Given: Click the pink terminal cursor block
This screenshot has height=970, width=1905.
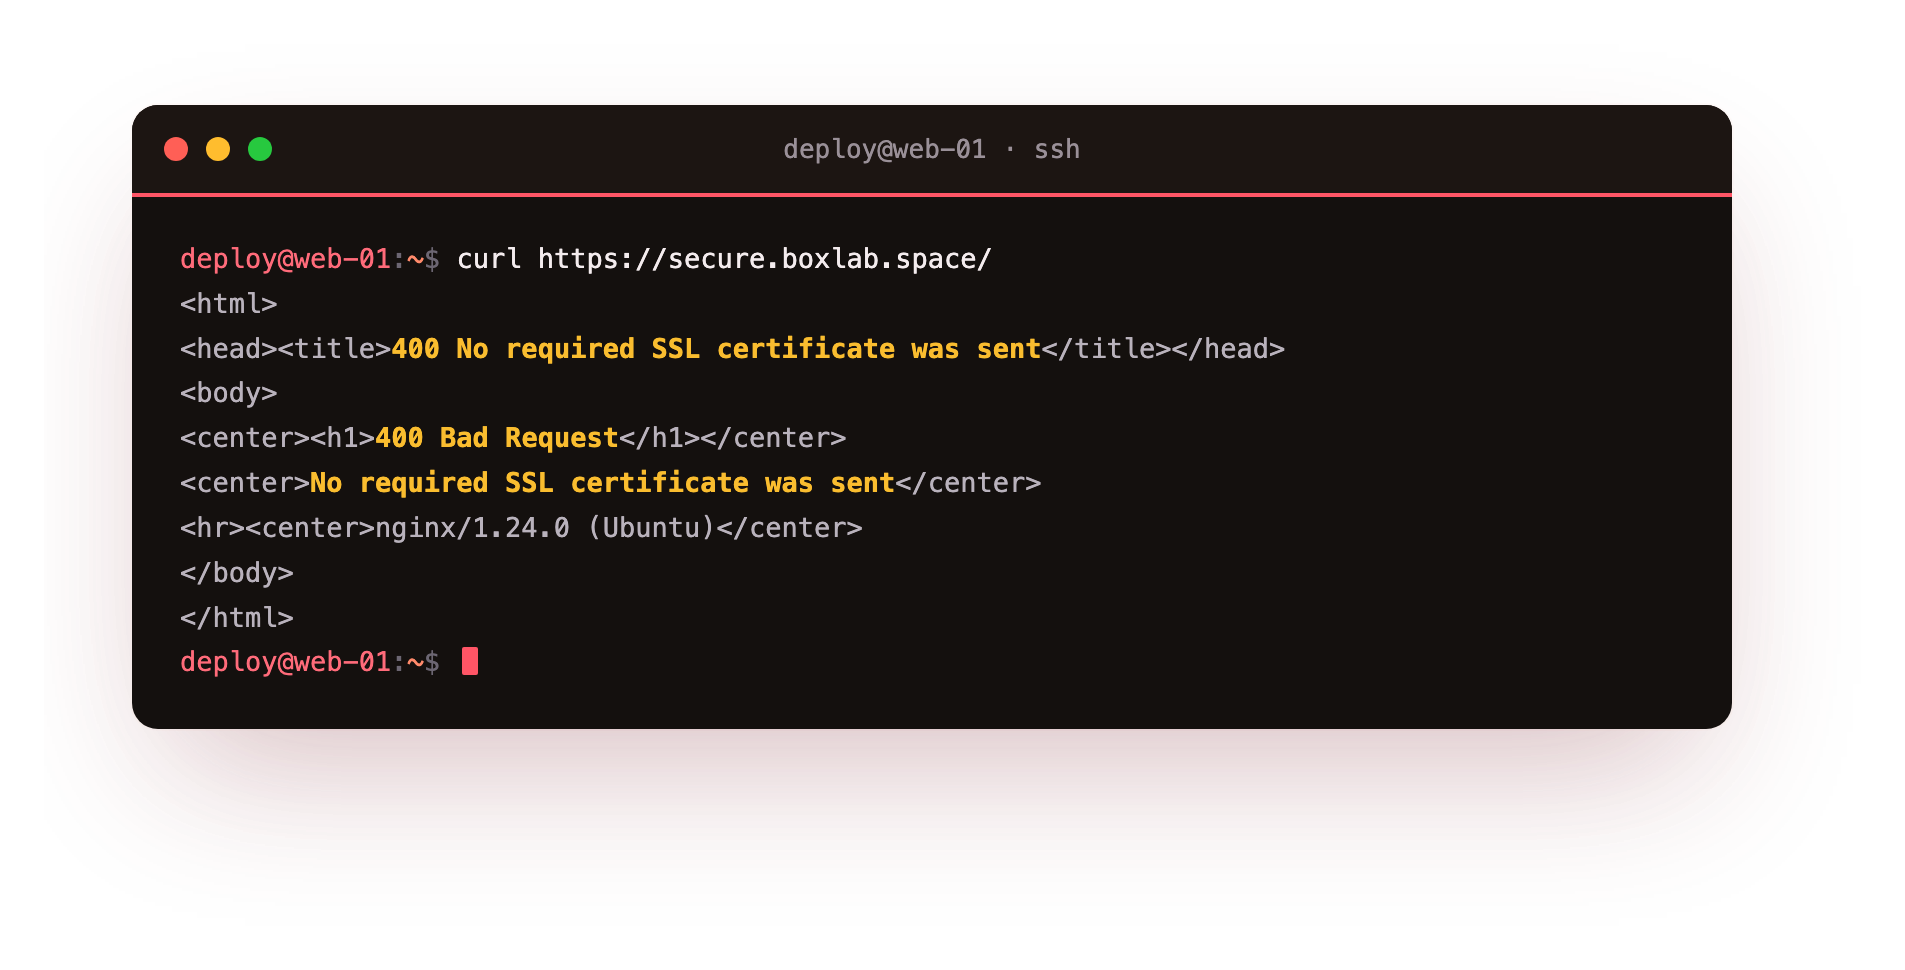Looking at the screenshot, I should tap(470, 661).
